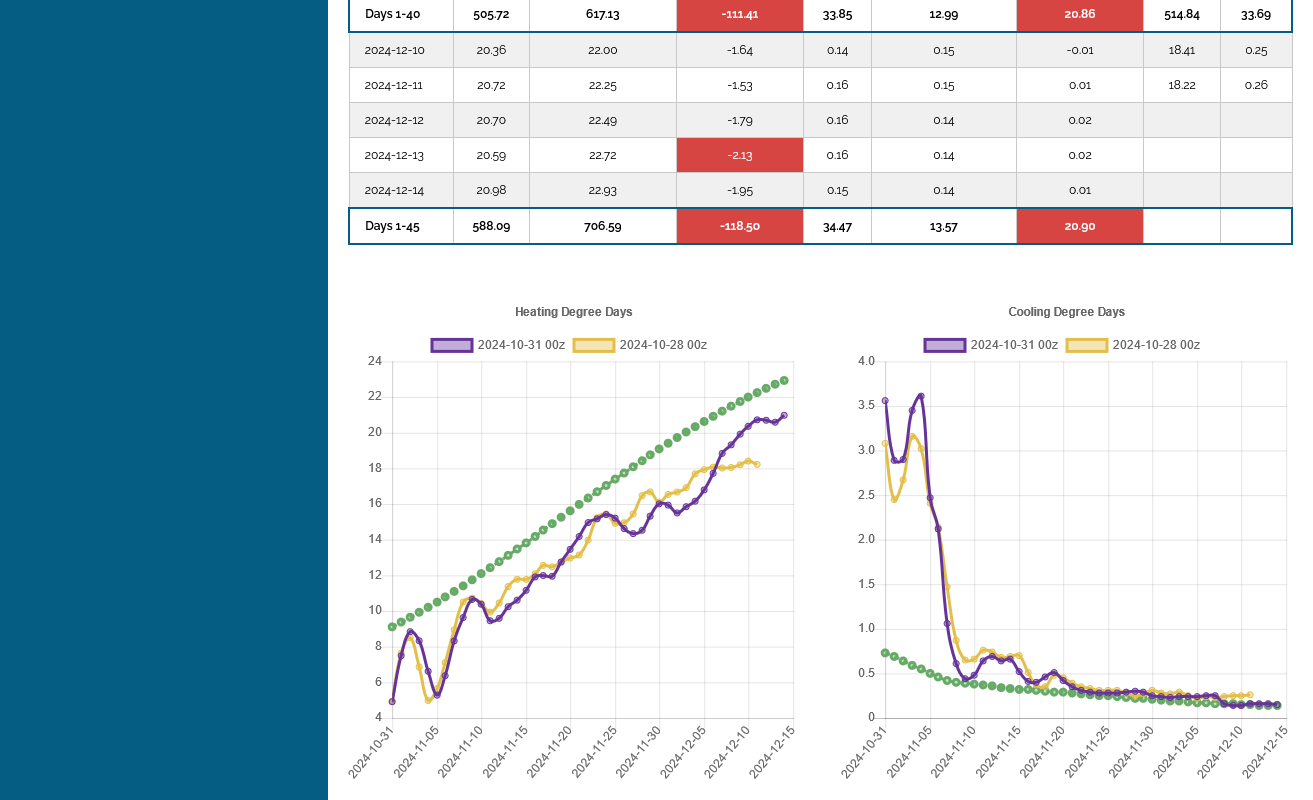Click the -1.79 value in 2024-12-12 row
The image size is (1313, 800).
point(740,120)
